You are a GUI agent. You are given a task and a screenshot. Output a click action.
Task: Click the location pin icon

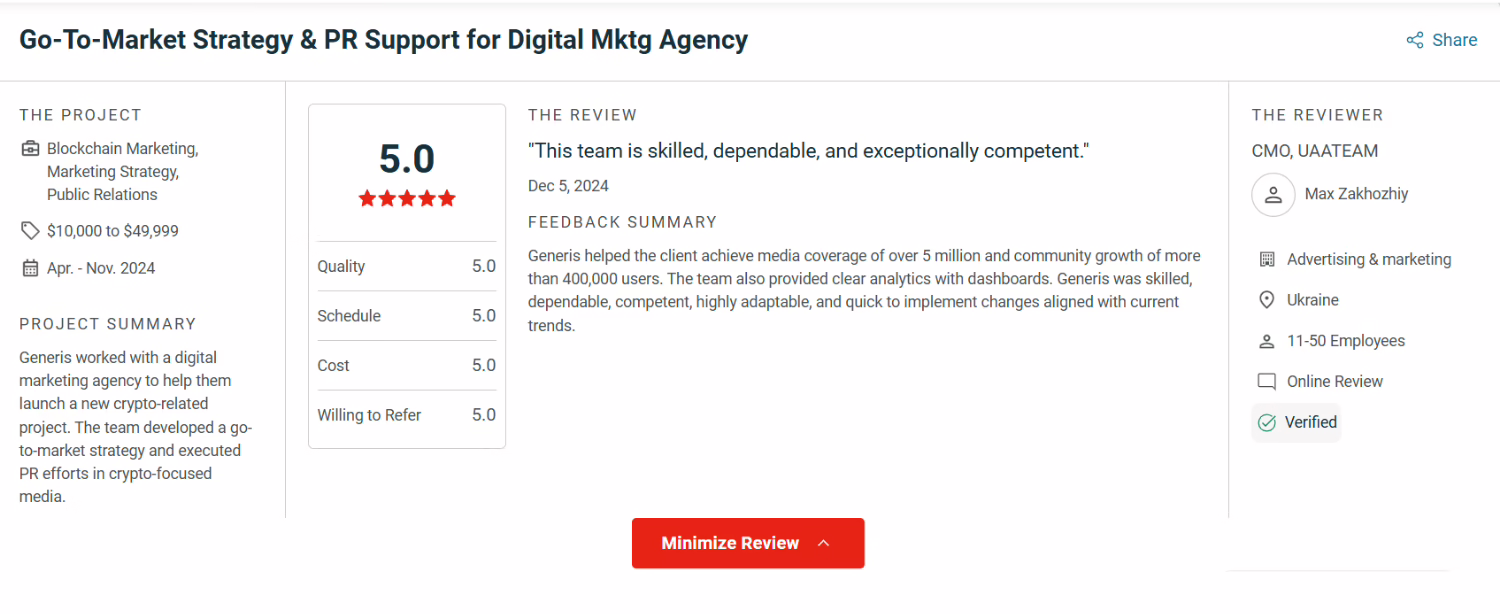[1267, 300]
